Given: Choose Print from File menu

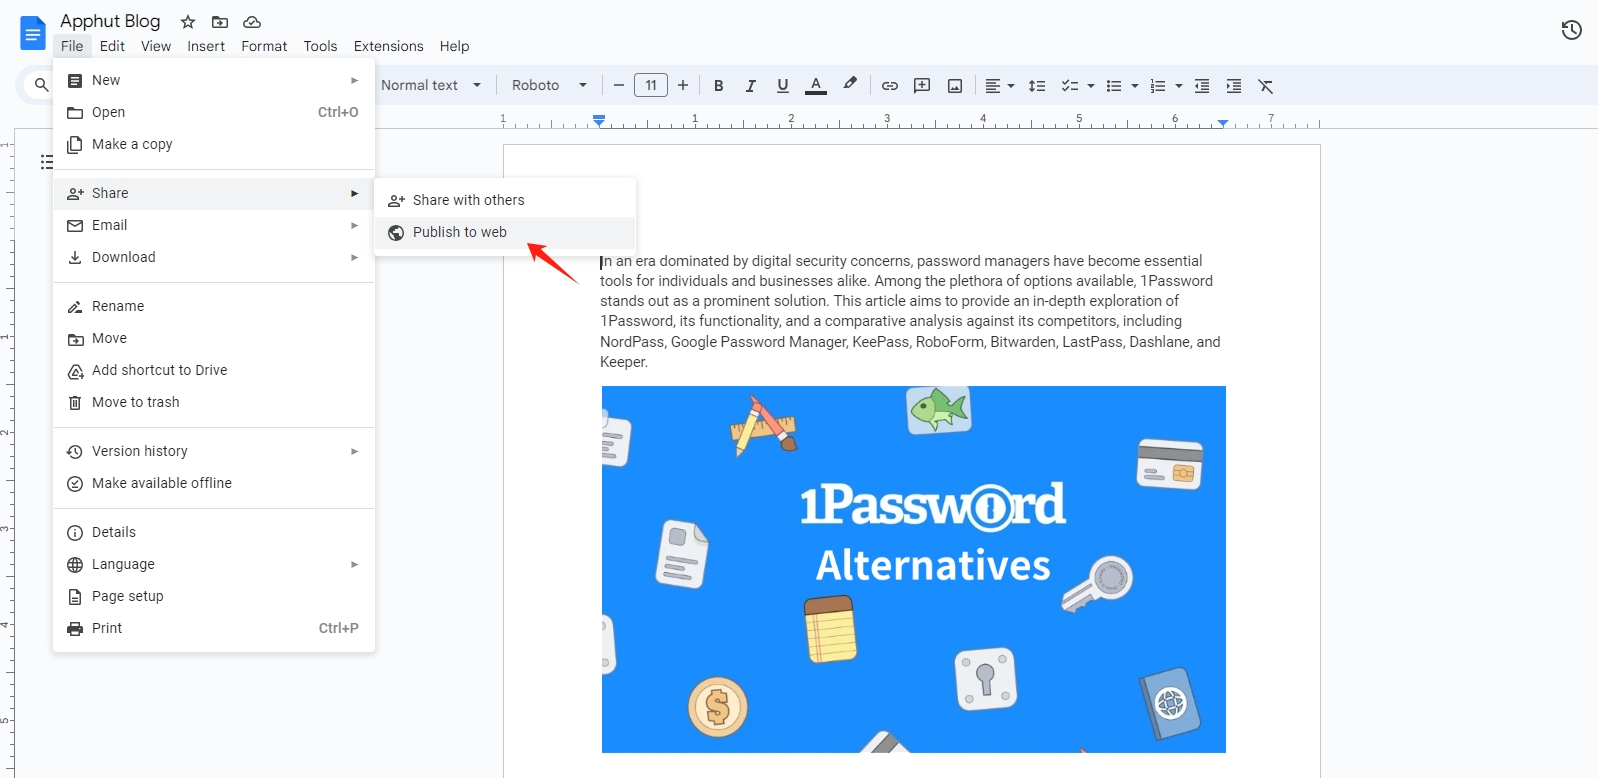Looking at the screenshot, I should [x=214, y=628].
